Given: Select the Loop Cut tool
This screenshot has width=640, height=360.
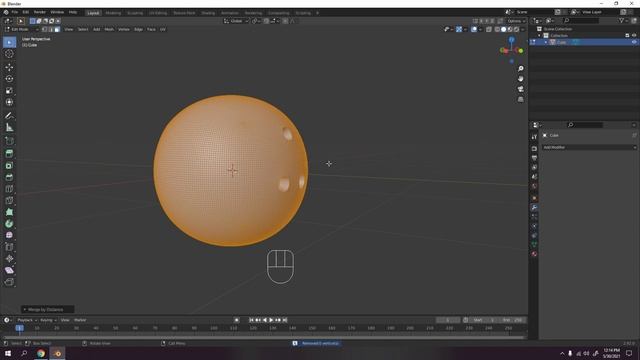Looking at the screenshot, I should (9, 189).
